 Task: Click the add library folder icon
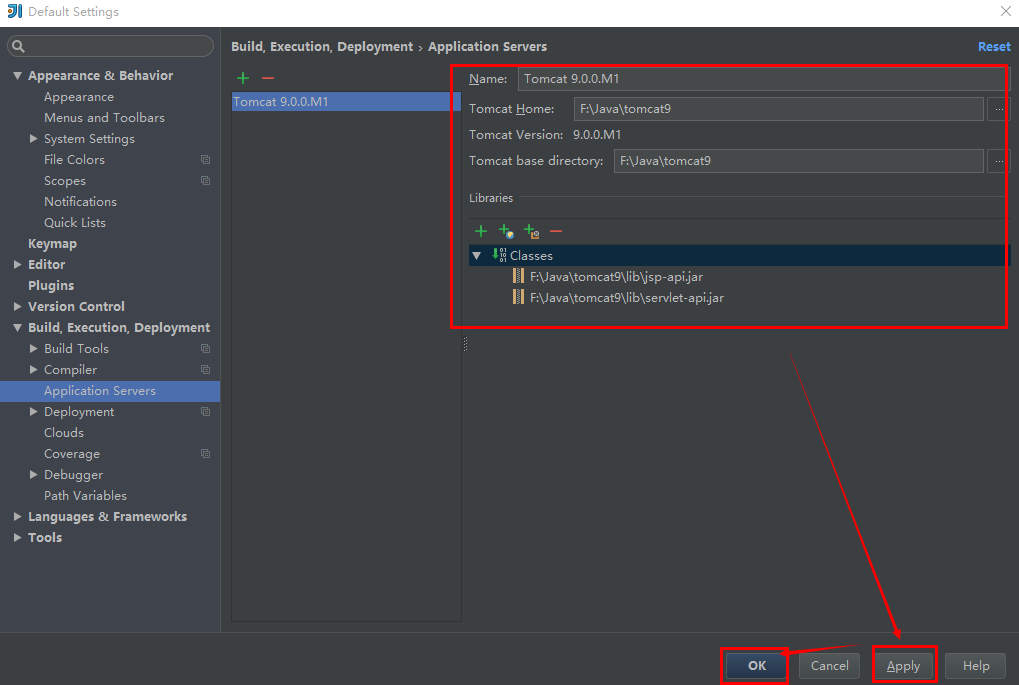[531, 231]
